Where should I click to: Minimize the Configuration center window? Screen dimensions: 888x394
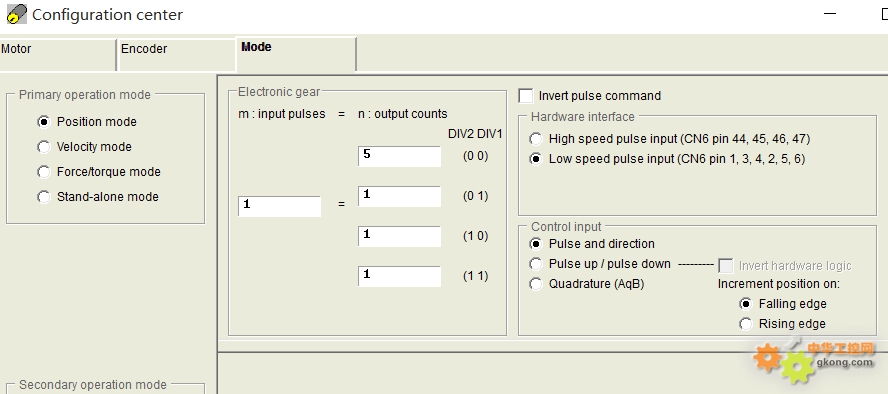[x=830, y=14]
